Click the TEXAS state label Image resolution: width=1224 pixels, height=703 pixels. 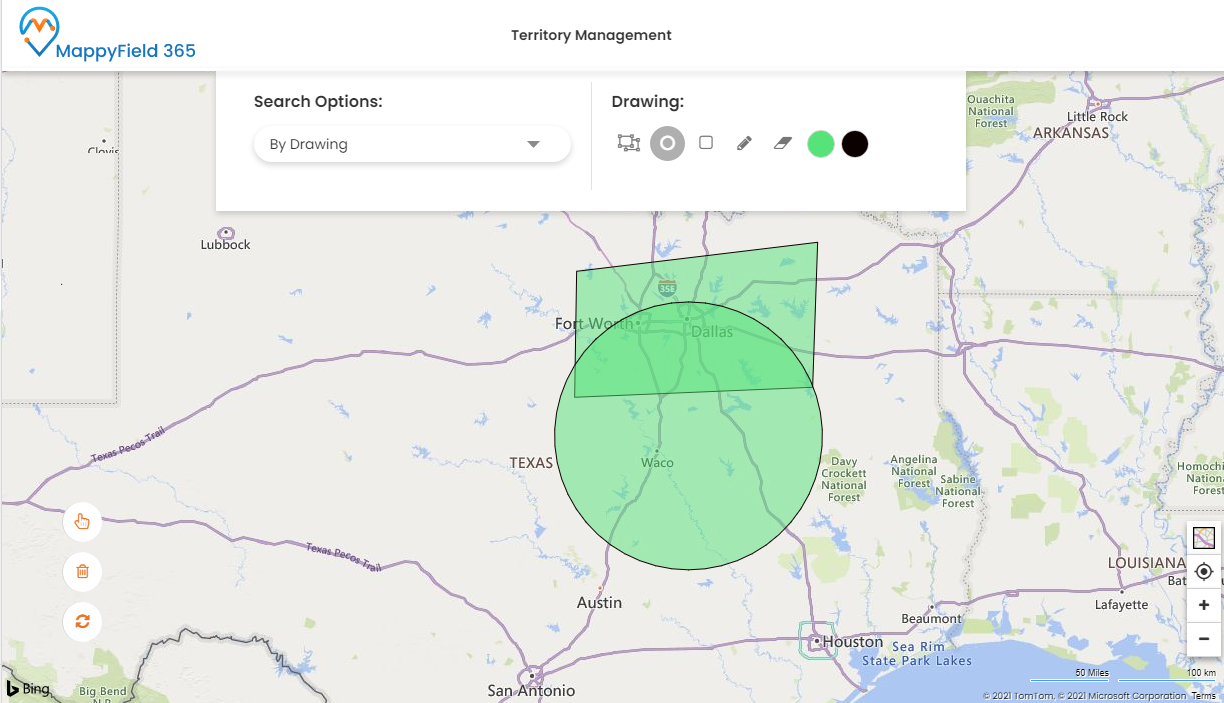point(531,463)
